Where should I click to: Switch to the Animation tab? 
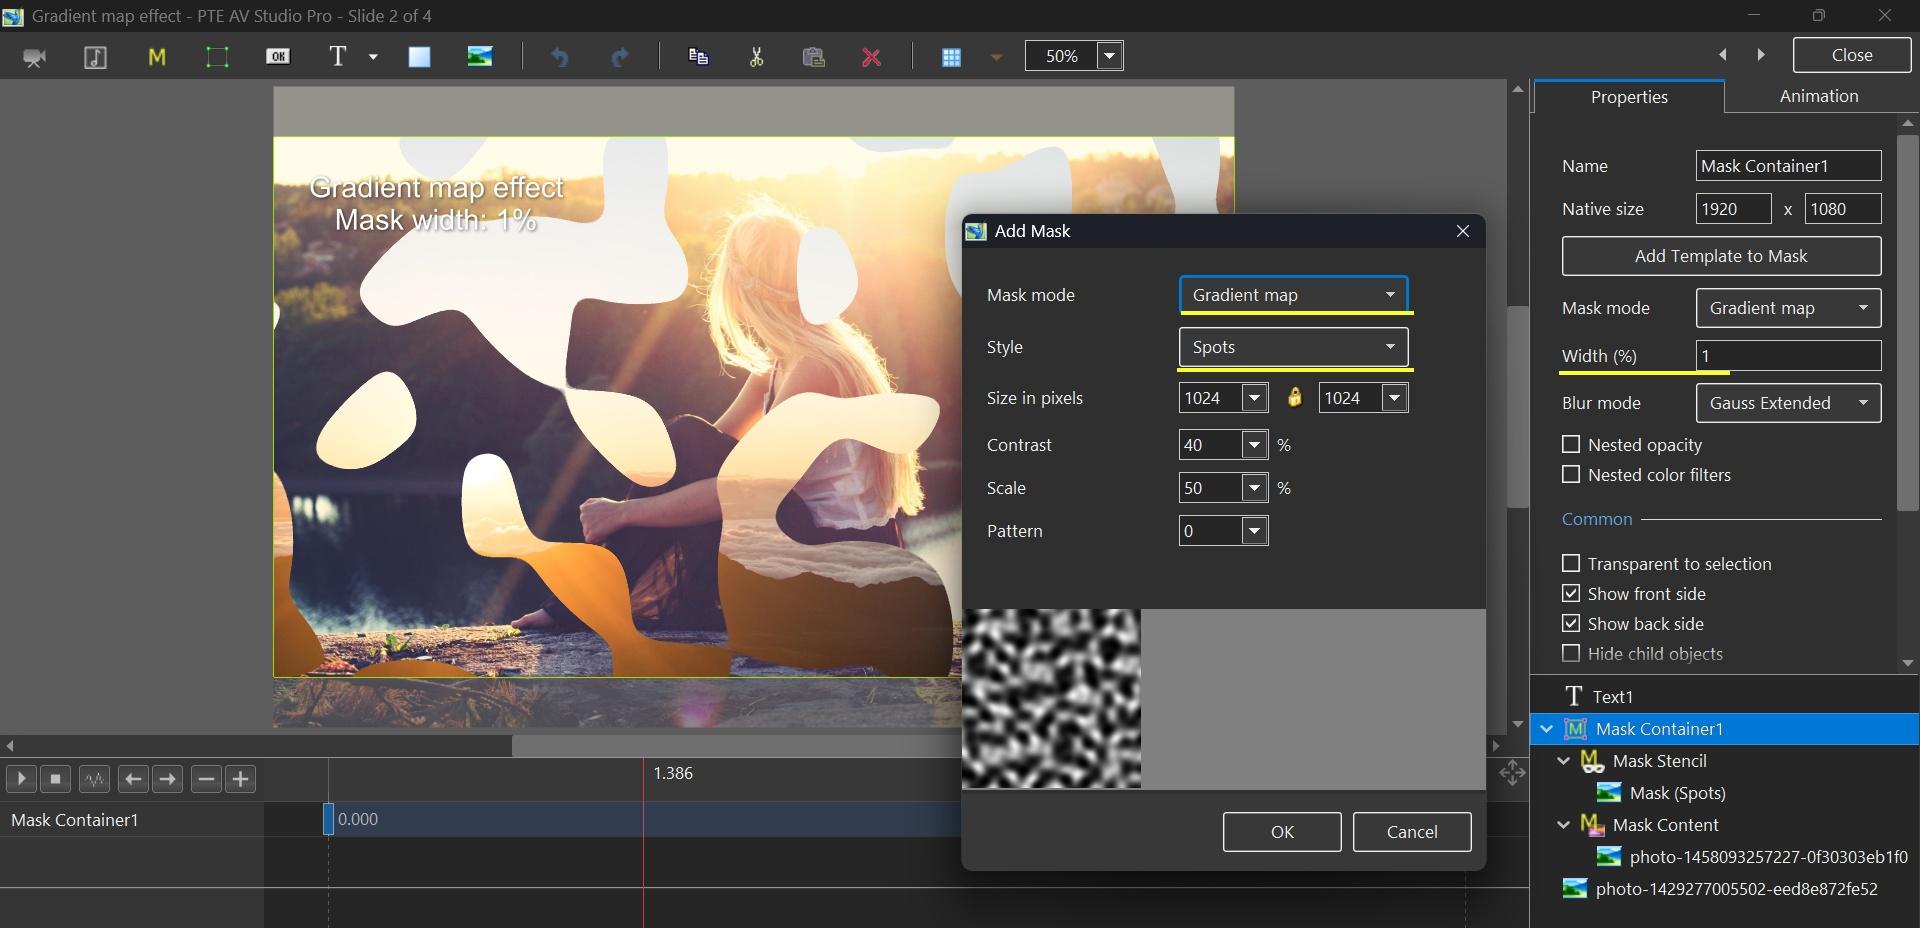click(x=1818, y=96)
